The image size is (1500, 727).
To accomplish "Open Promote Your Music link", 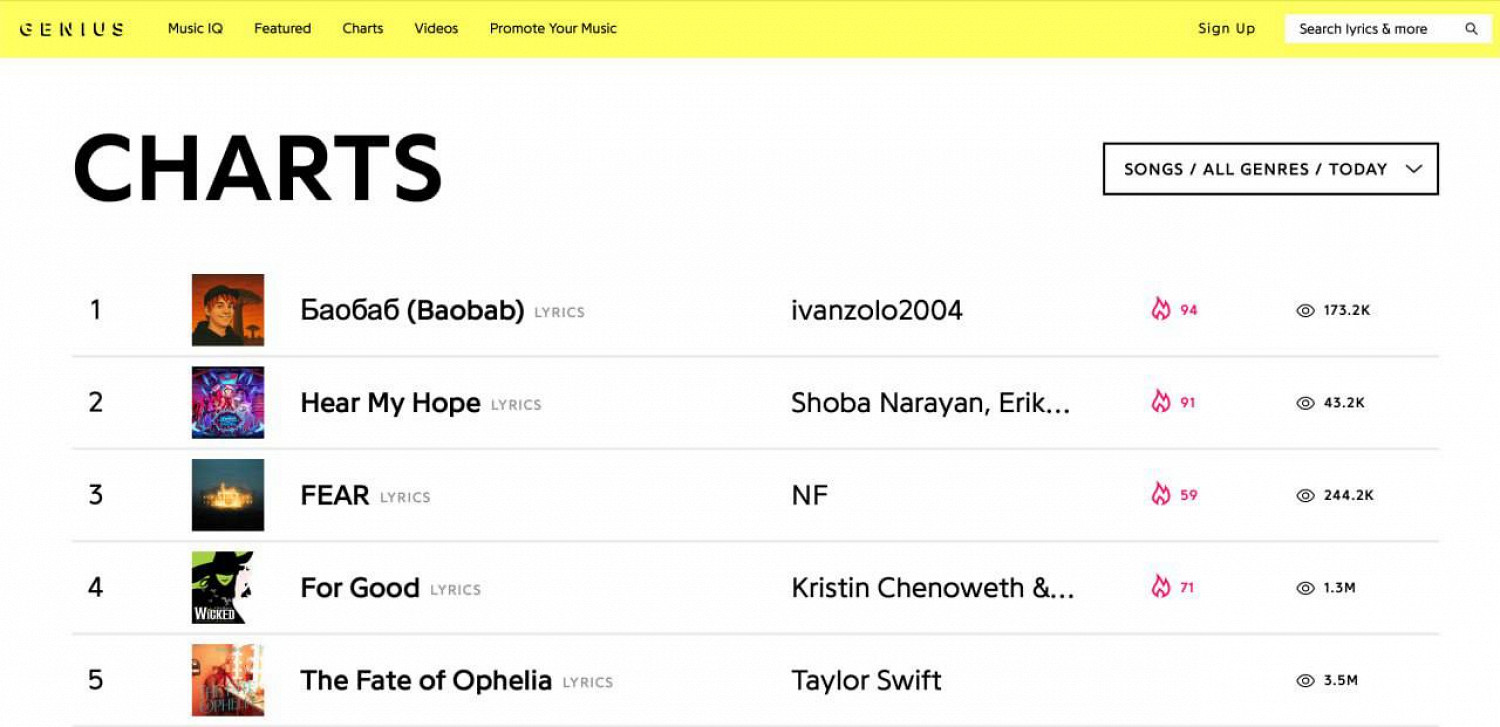I will click(553, 29).
